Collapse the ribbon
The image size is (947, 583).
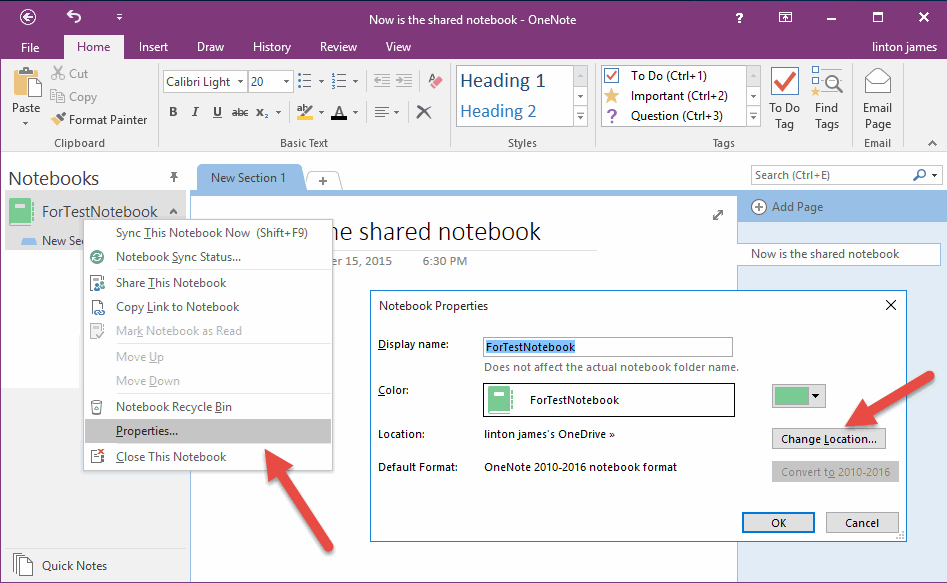933,143
